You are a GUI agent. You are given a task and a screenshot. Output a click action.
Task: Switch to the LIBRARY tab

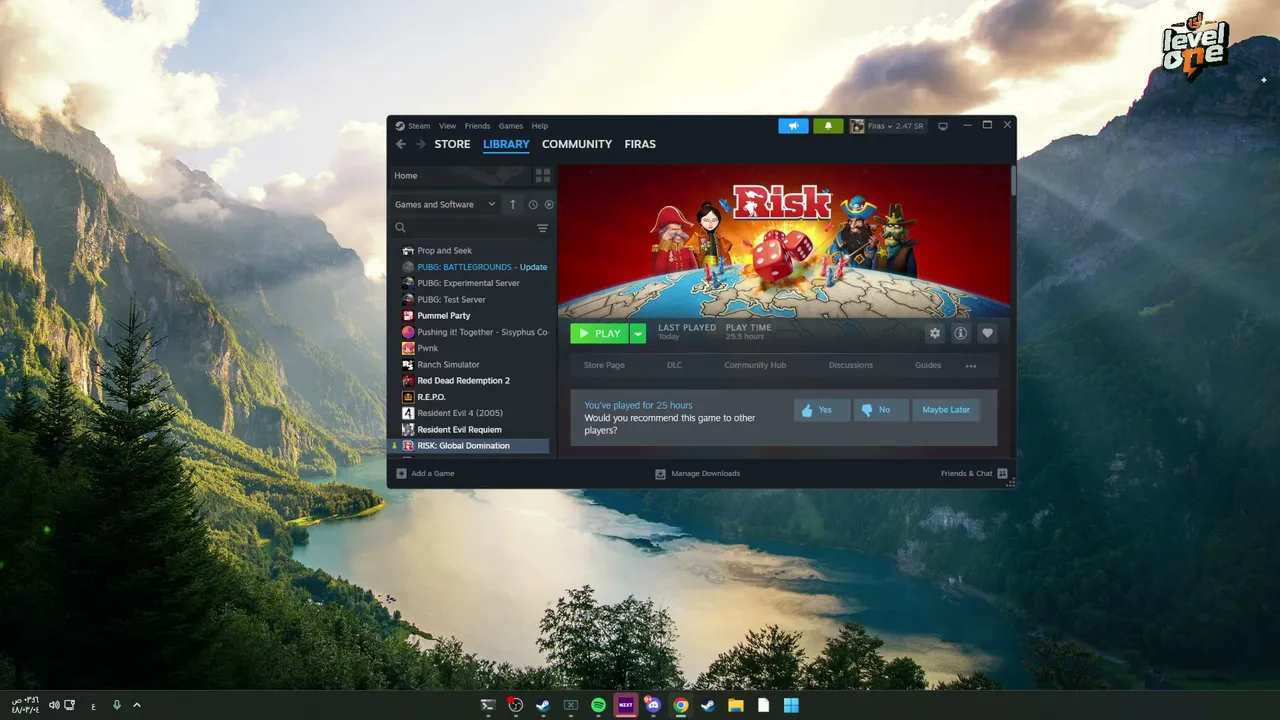[506, 144]
